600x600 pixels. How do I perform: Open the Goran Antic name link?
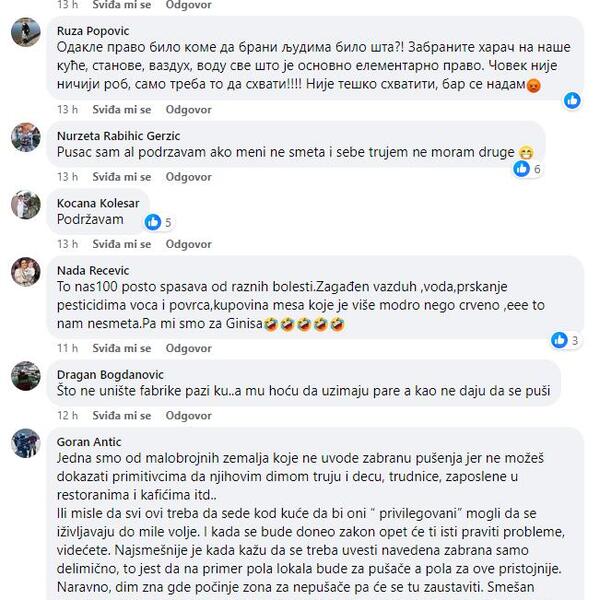click(x=89, y=442)
